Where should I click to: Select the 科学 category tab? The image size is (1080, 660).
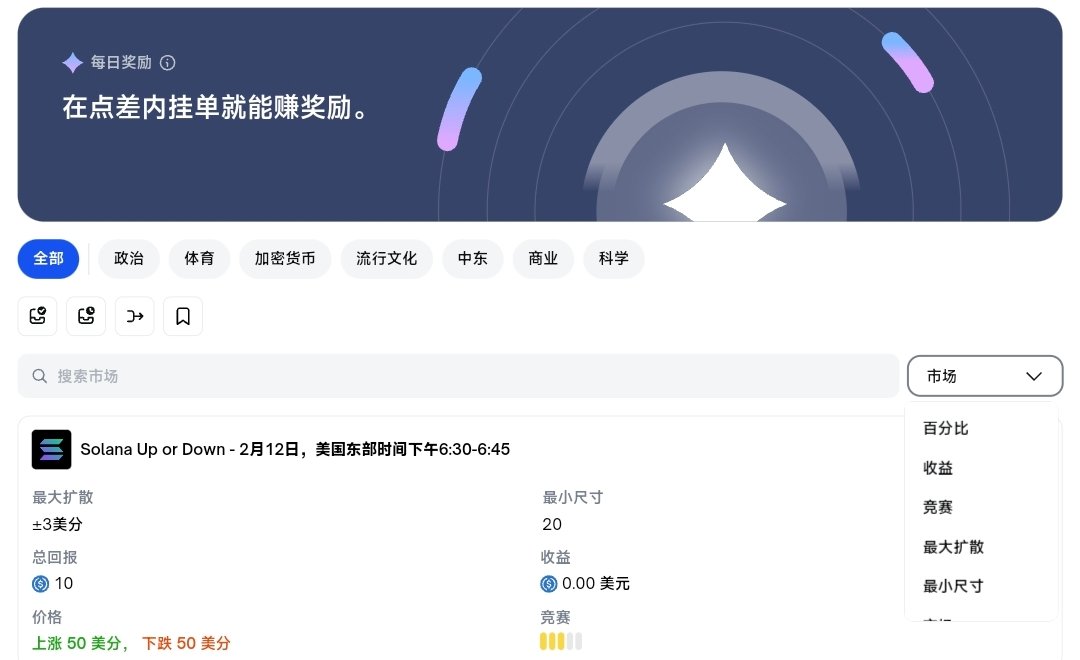(614, 259)
